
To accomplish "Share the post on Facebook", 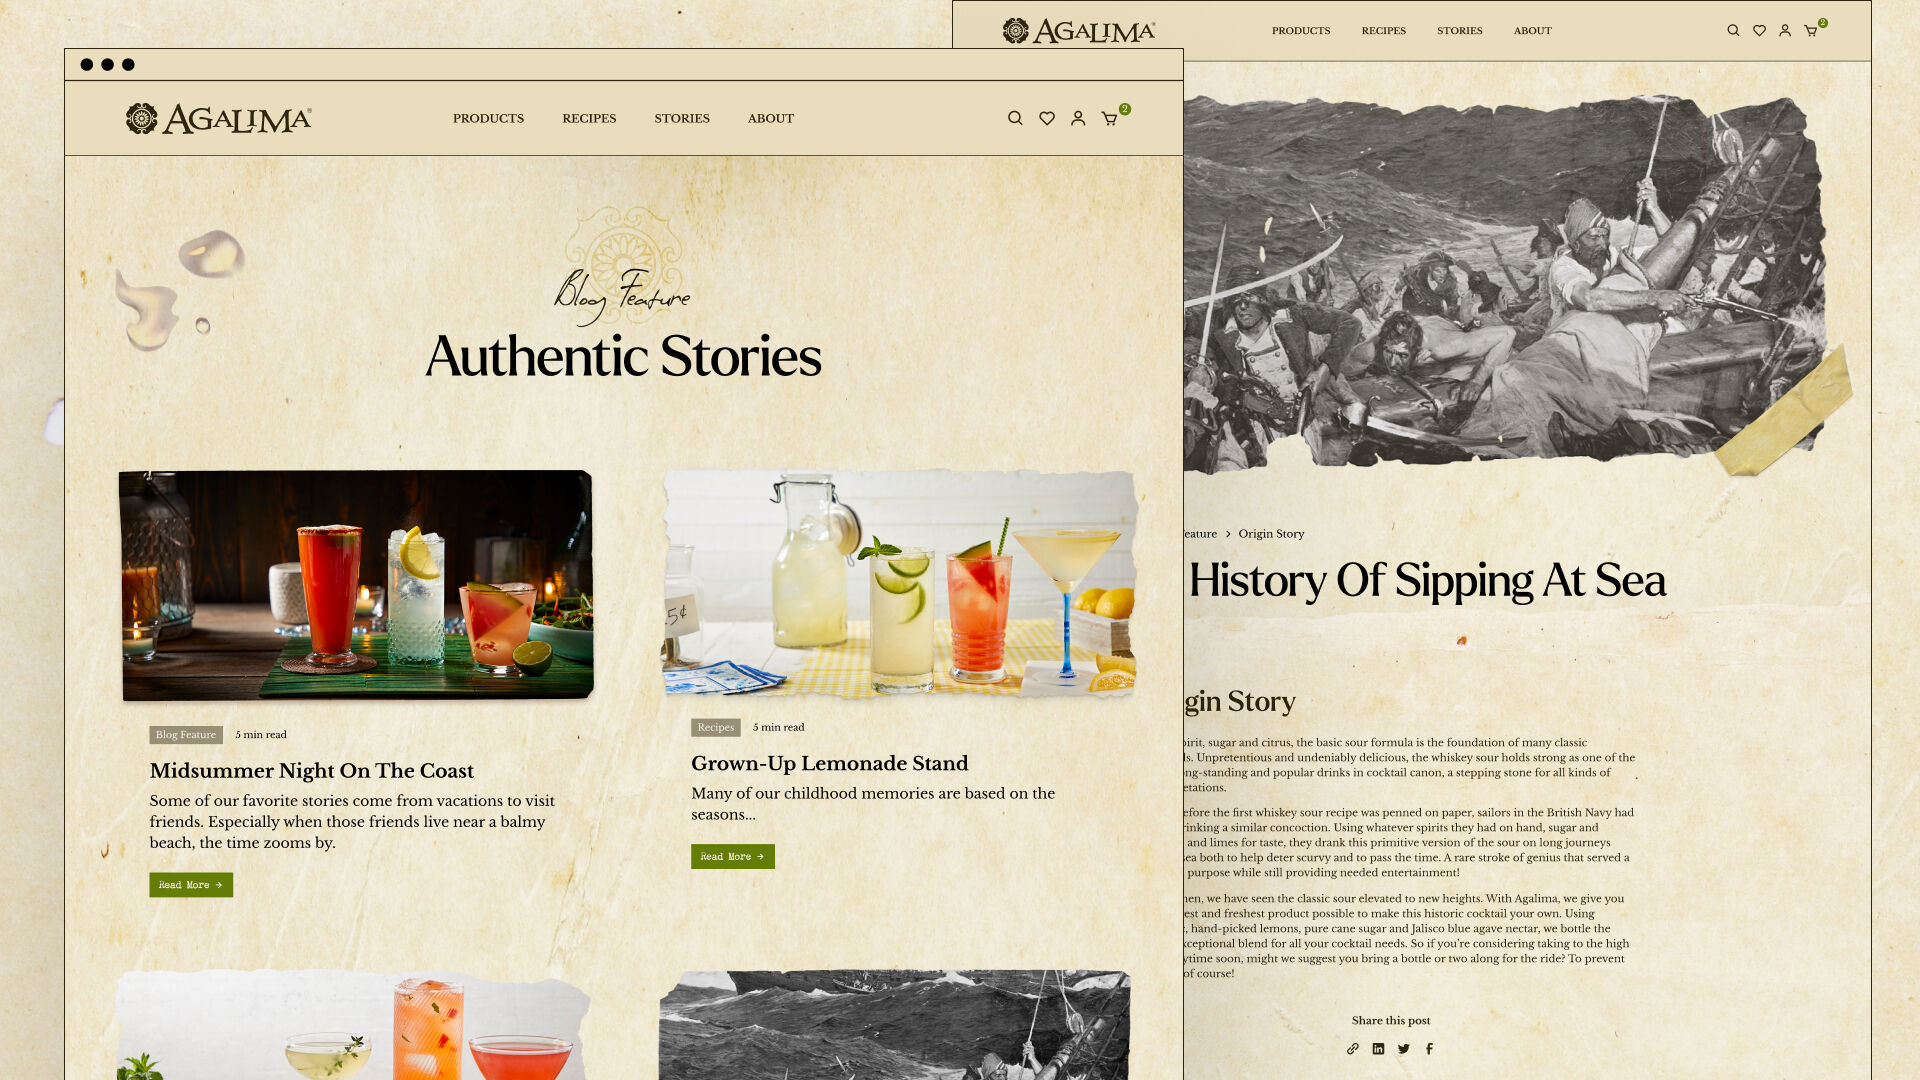I will 1429,1049.
